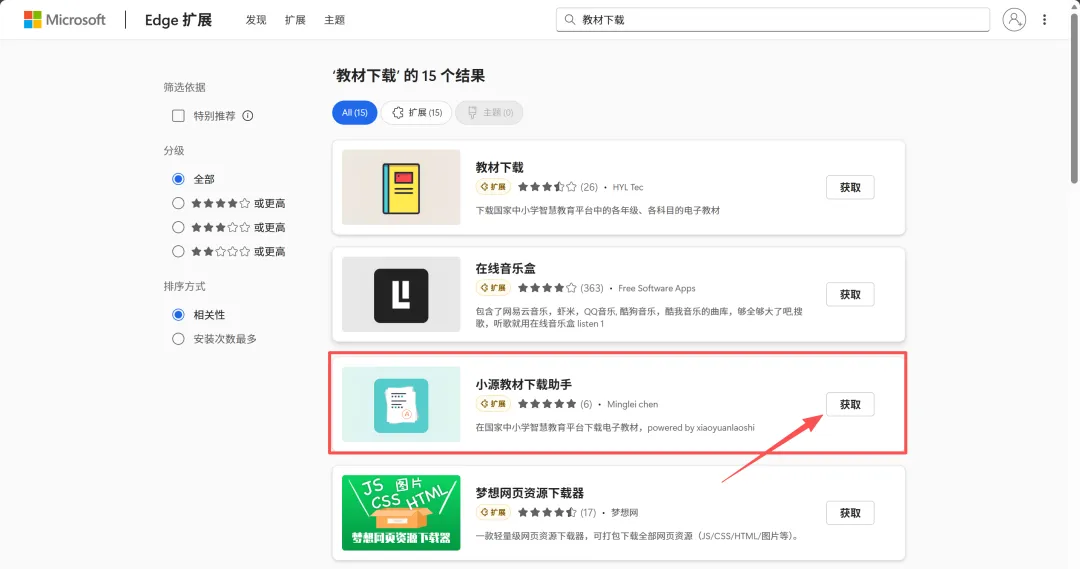Open the 教材下载 extension title
1080x569 pixels.
pyautogui.click(x=499, y=167)
